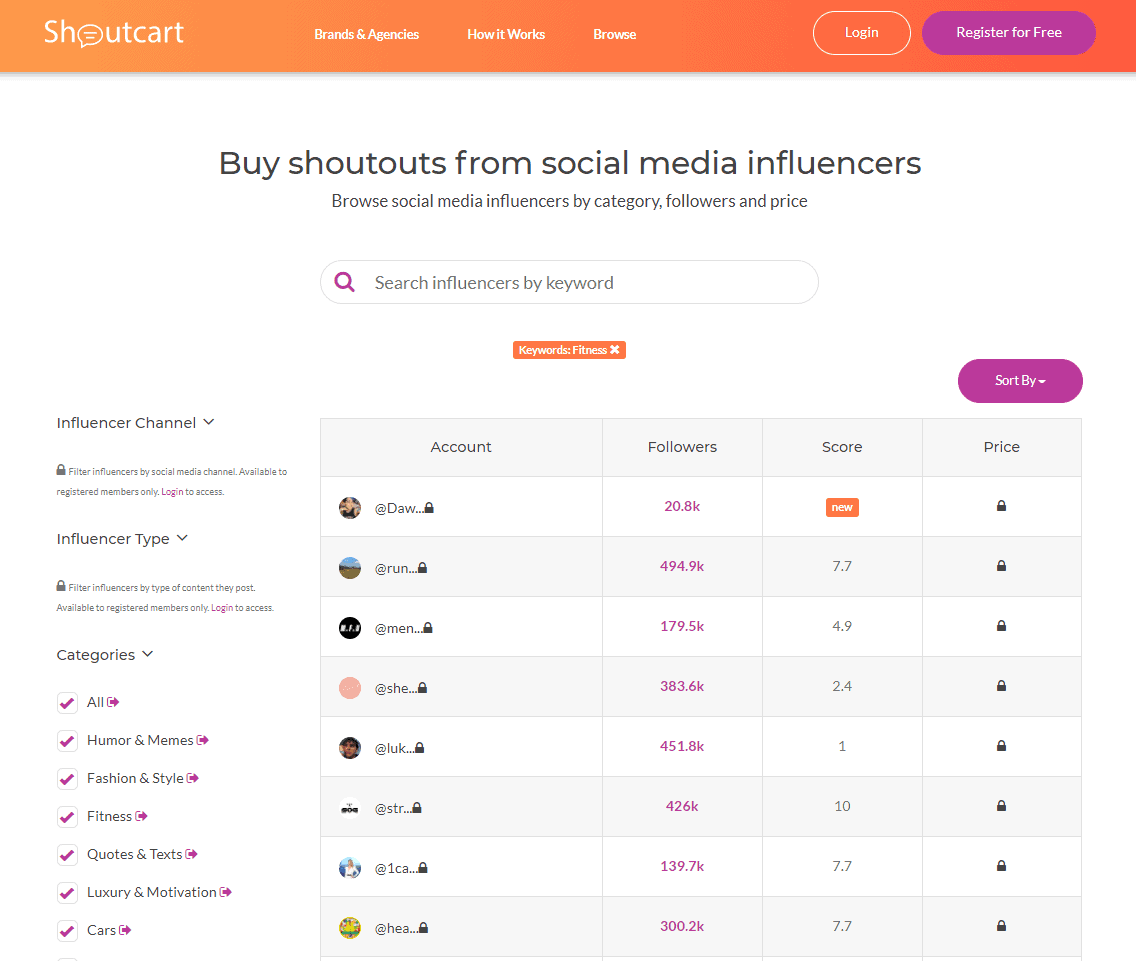The width and height of the screenshot is (1136, 961).
Task: Click the price lock icon for @she...
Action: coord(1001,686)
